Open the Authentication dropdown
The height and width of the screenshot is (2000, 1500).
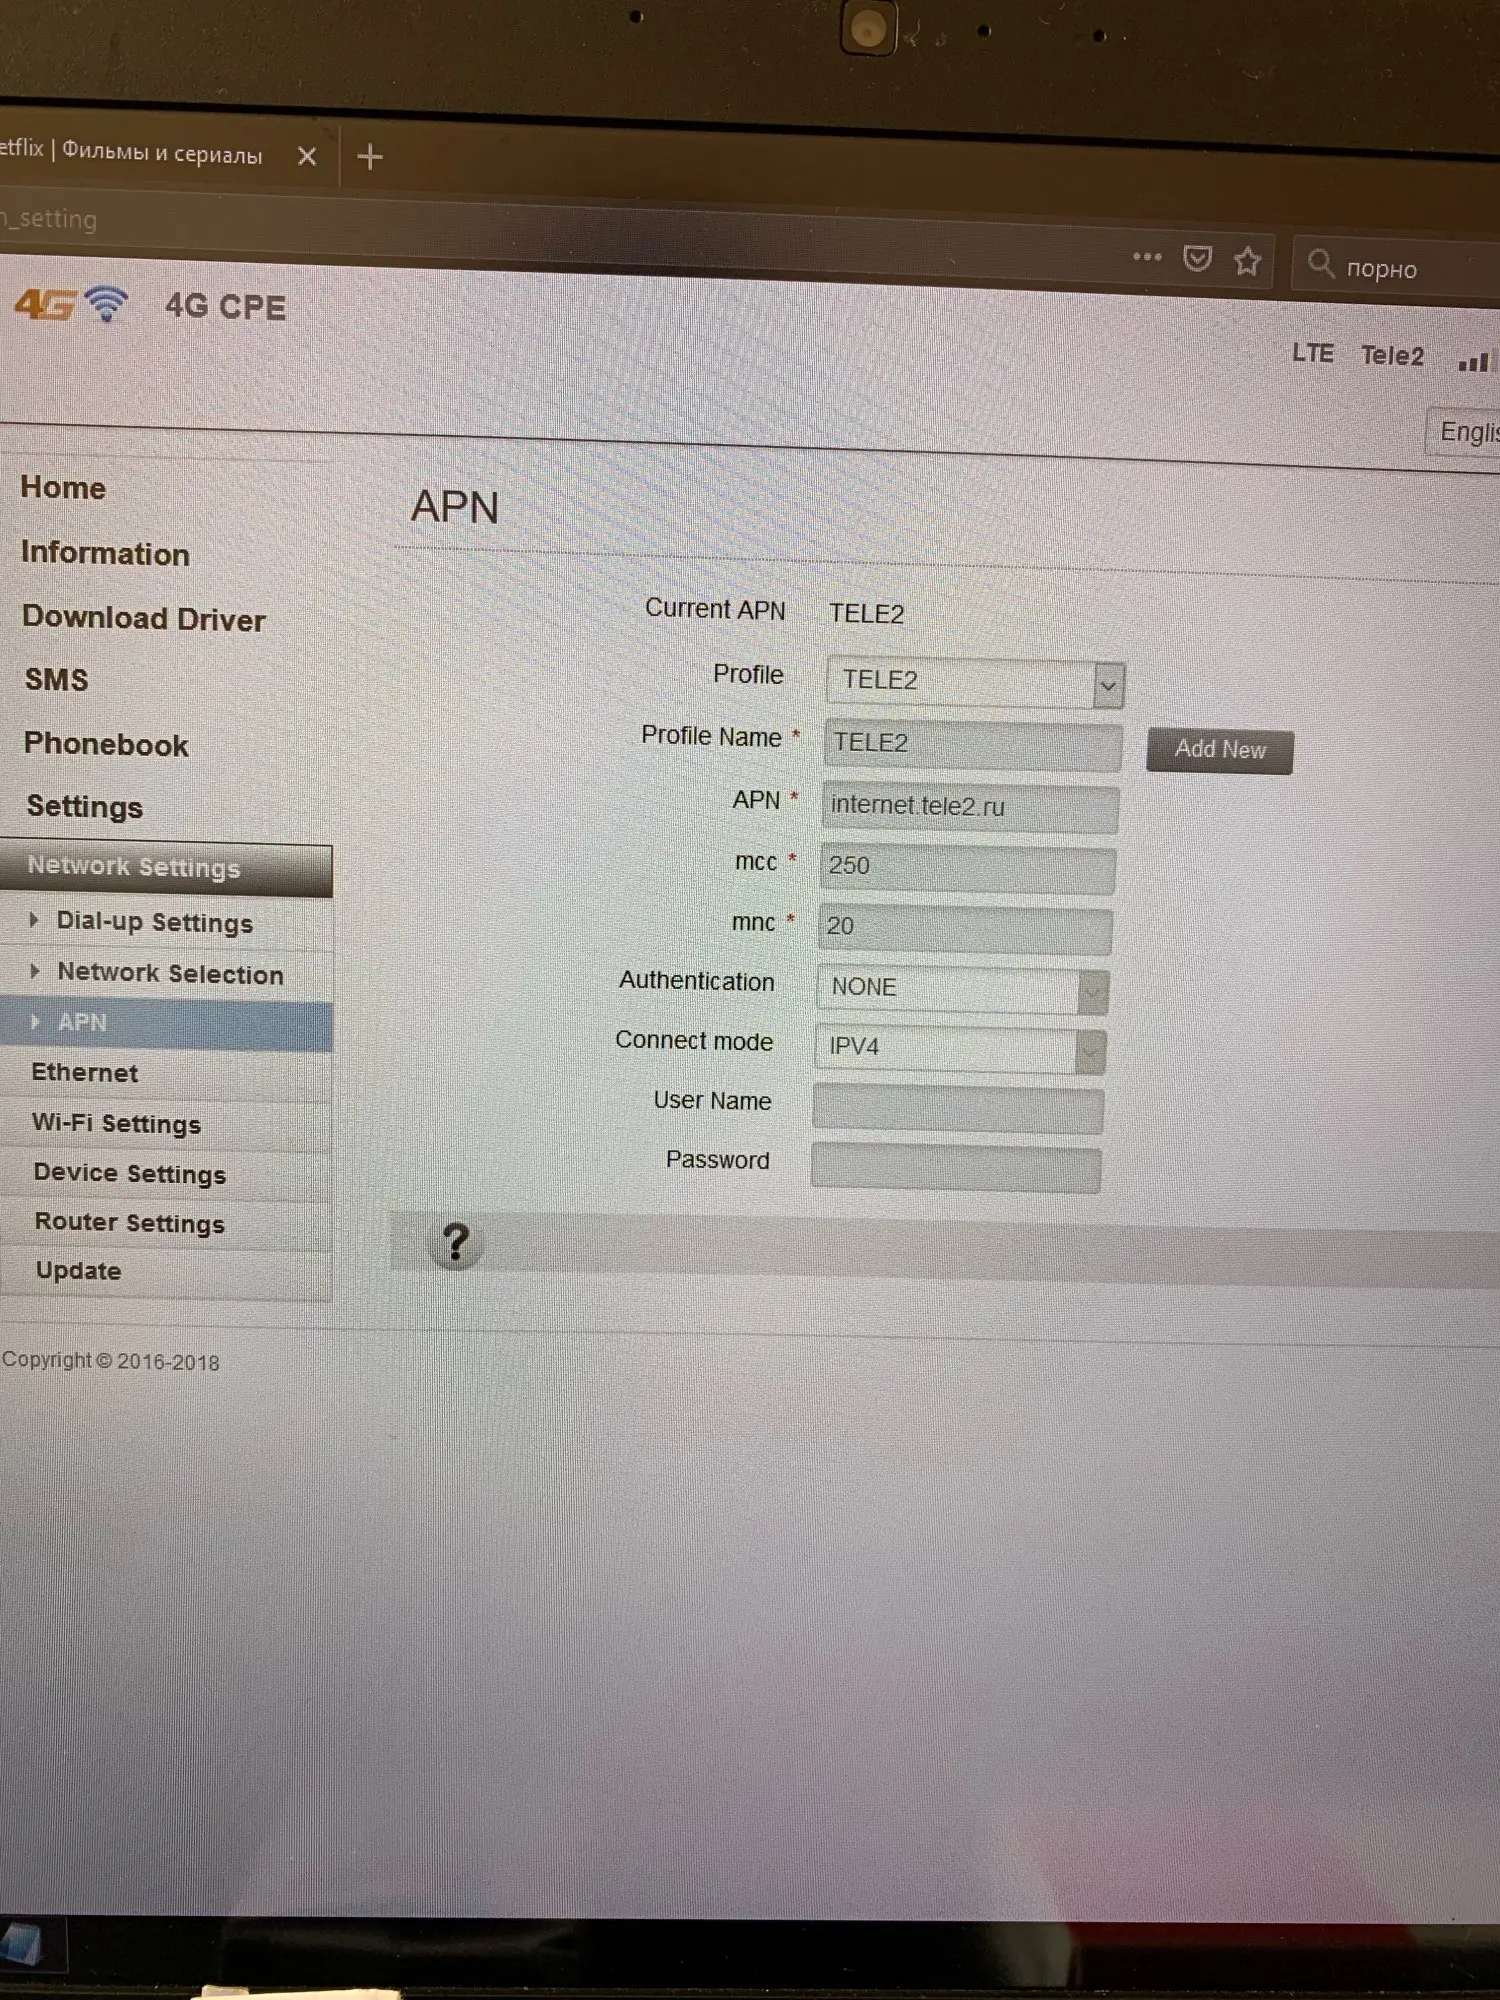click(962, 989)
